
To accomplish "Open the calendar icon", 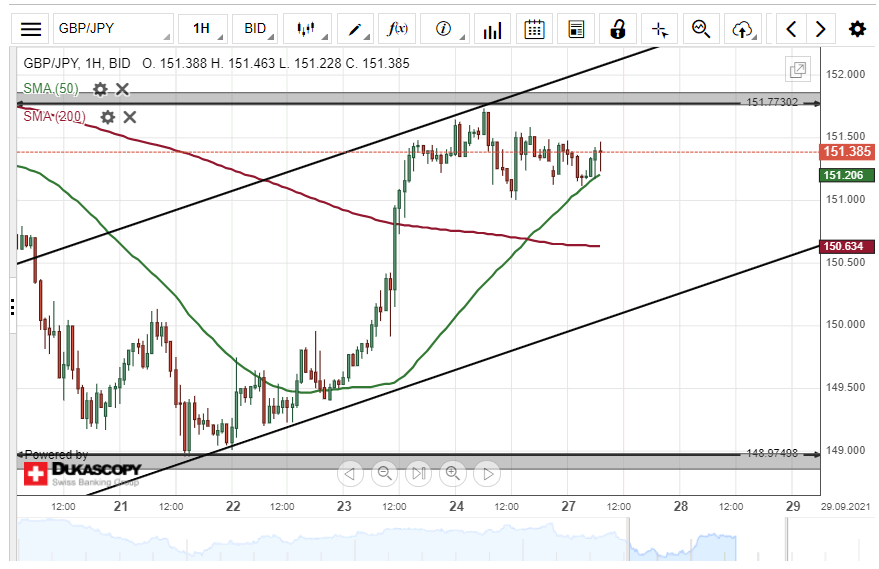I will [534, 29].
